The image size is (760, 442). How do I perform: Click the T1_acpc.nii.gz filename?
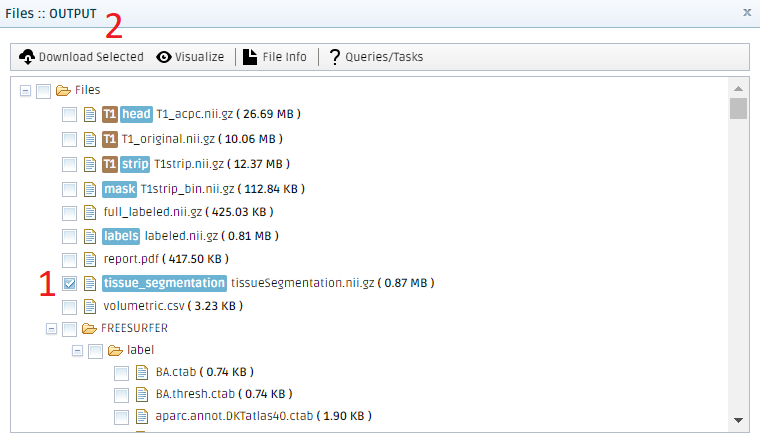194,114
